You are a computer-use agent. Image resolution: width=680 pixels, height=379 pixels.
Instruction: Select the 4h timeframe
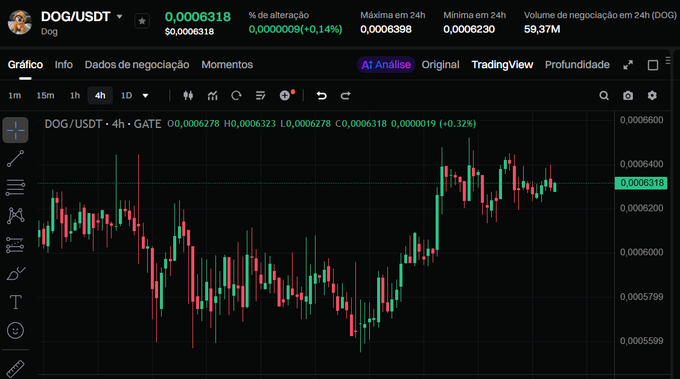tap(100, 95)
